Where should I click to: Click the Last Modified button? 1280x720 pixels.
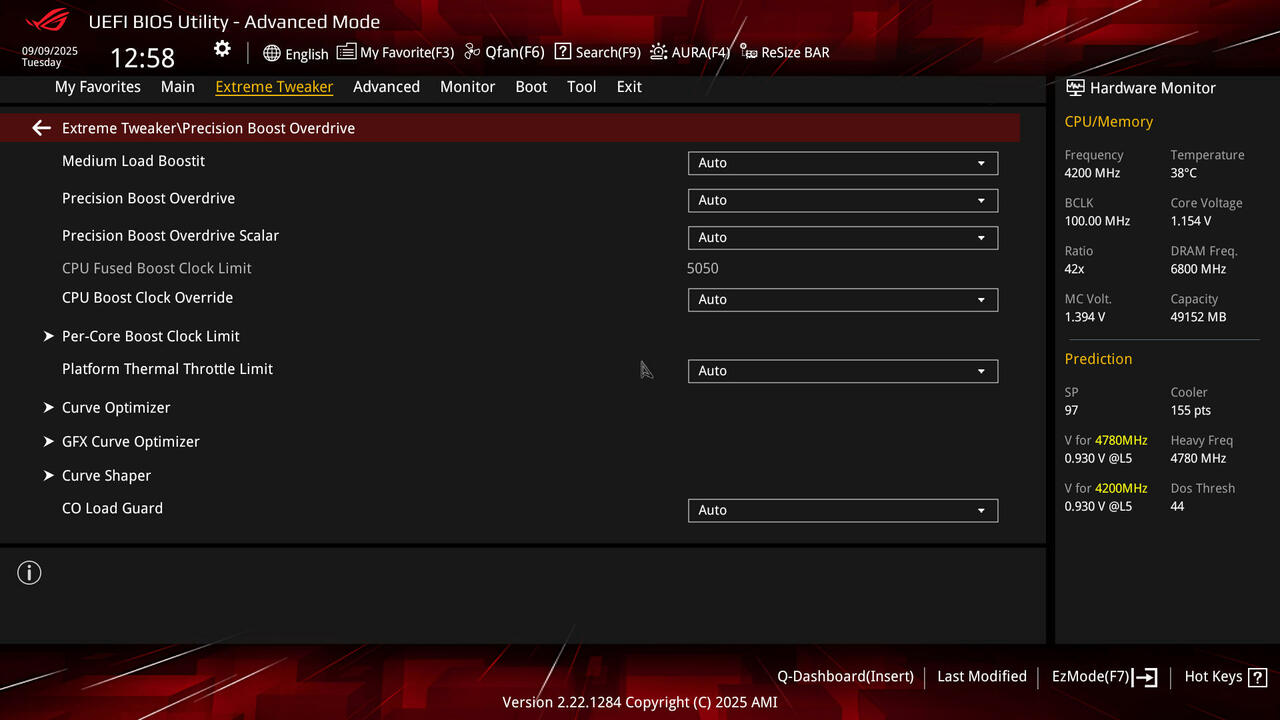[982, 677]
